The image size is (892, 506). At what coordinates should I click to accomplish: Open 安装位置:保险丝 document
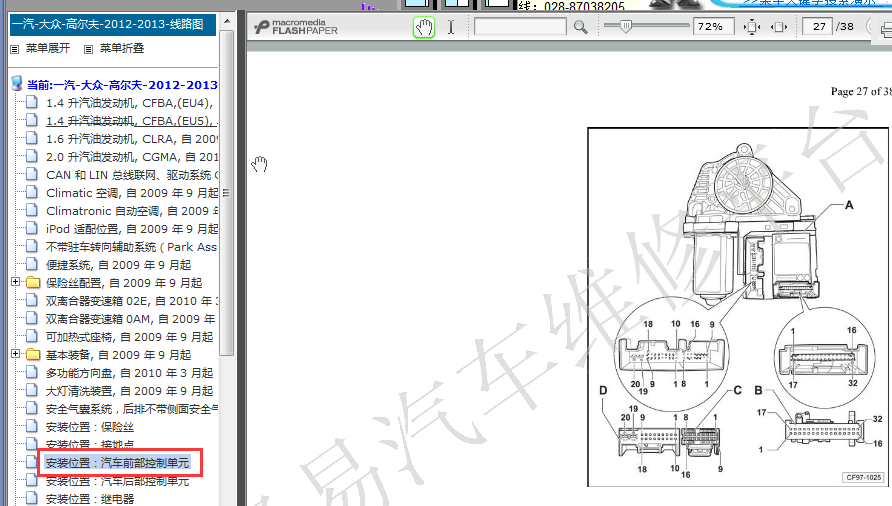tap(90, 427)
